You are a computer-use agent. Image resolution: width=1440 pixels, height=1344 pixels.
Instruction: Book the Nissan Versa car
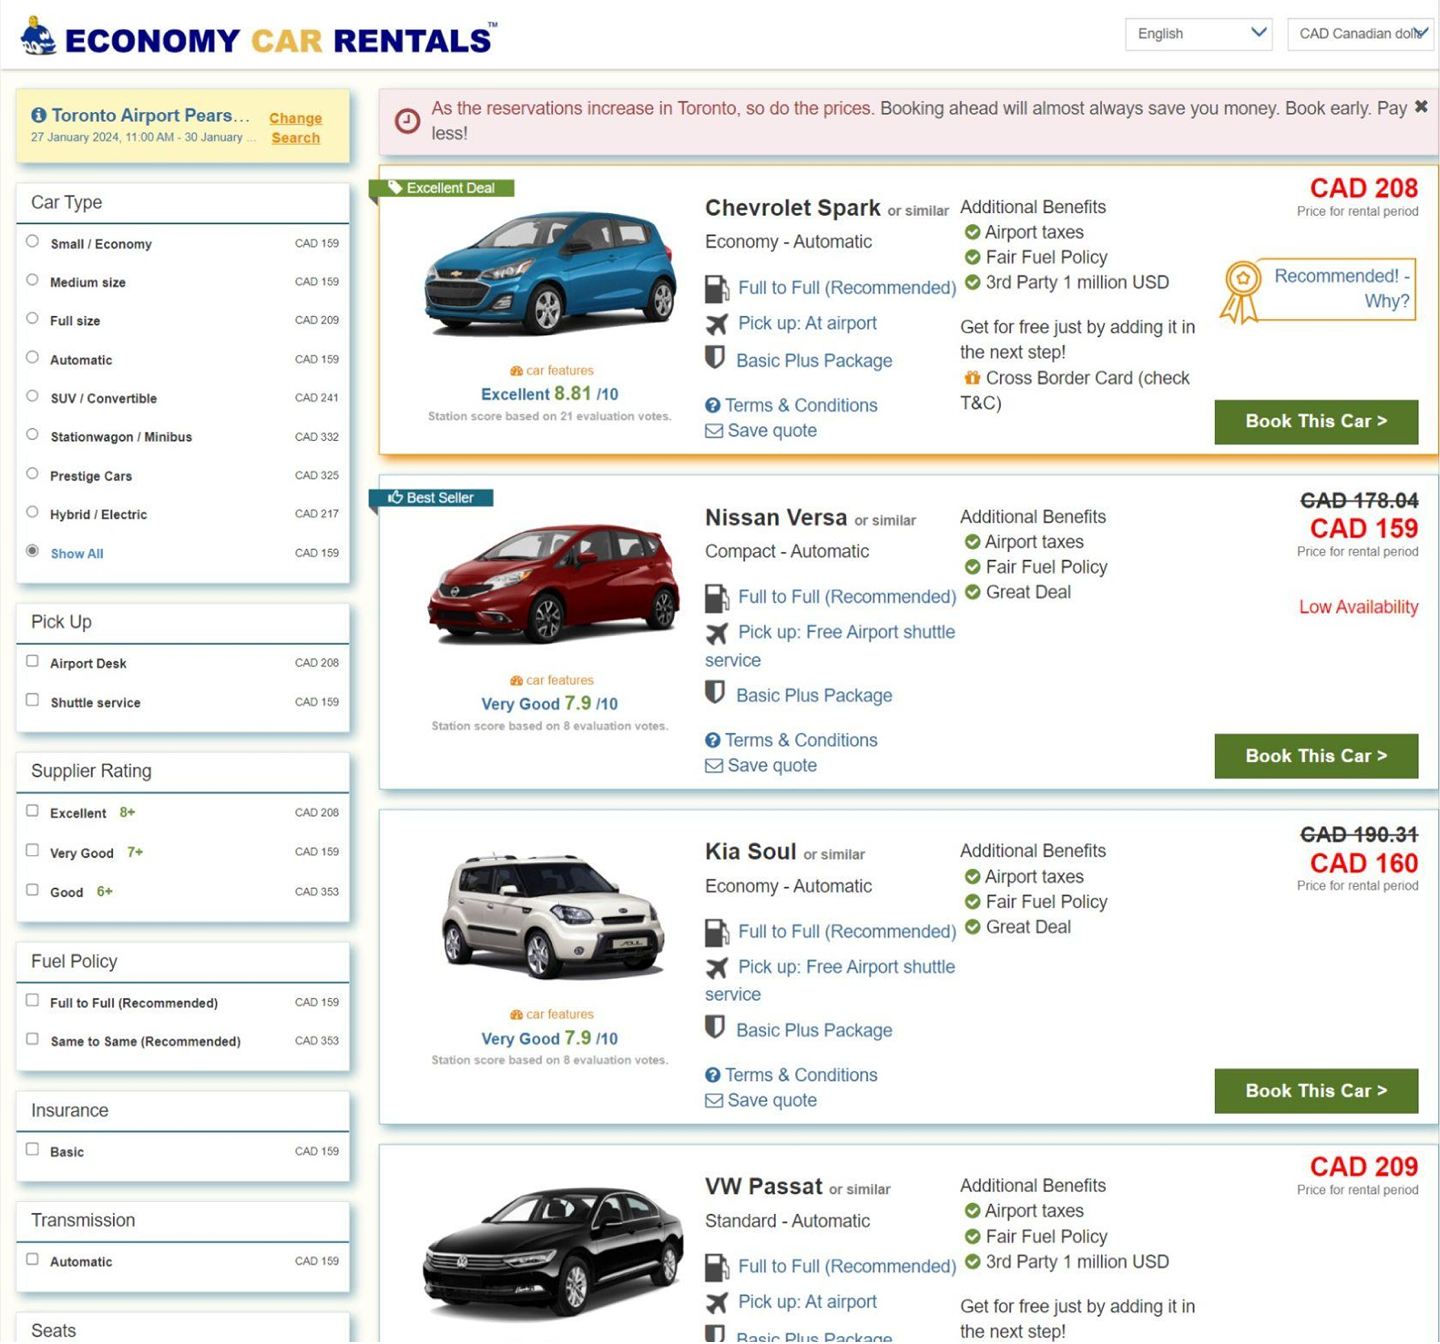pos(1316,756)
